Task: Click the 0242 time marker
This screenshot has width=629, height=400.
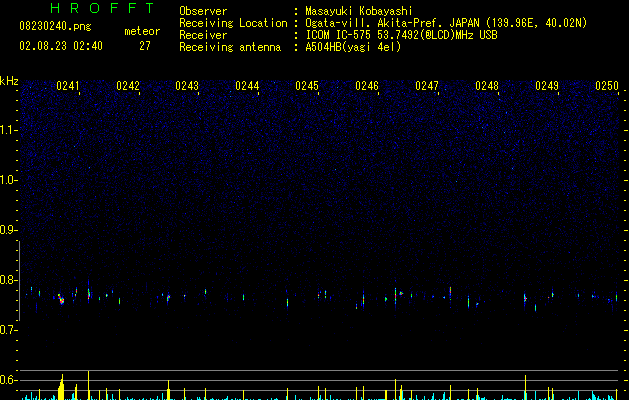Action: [x=128, y=86]
